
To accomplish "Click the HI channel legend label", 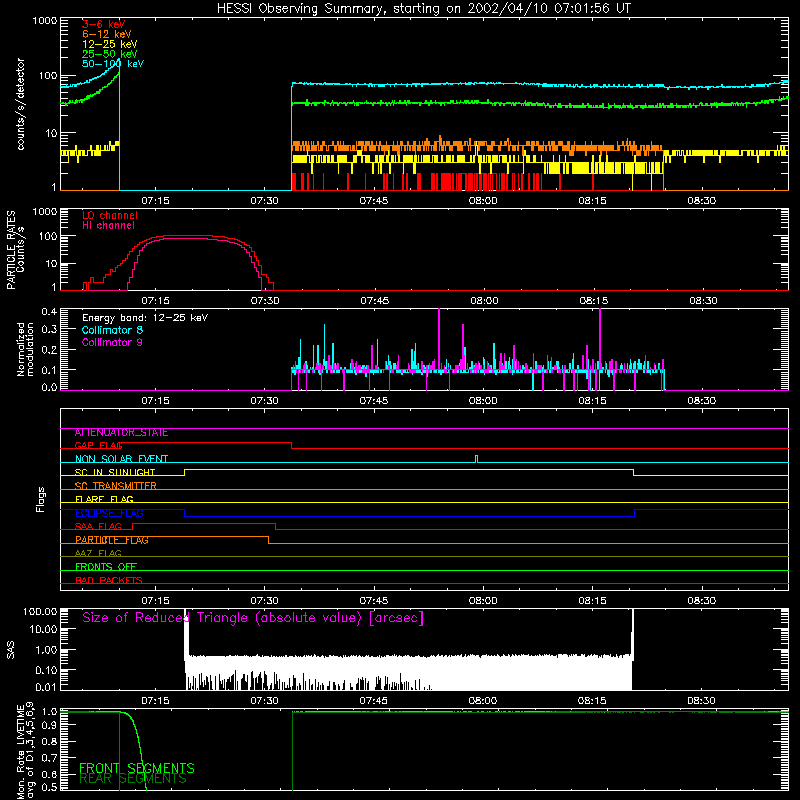I will pyautogui.click(x=108, y=226).
